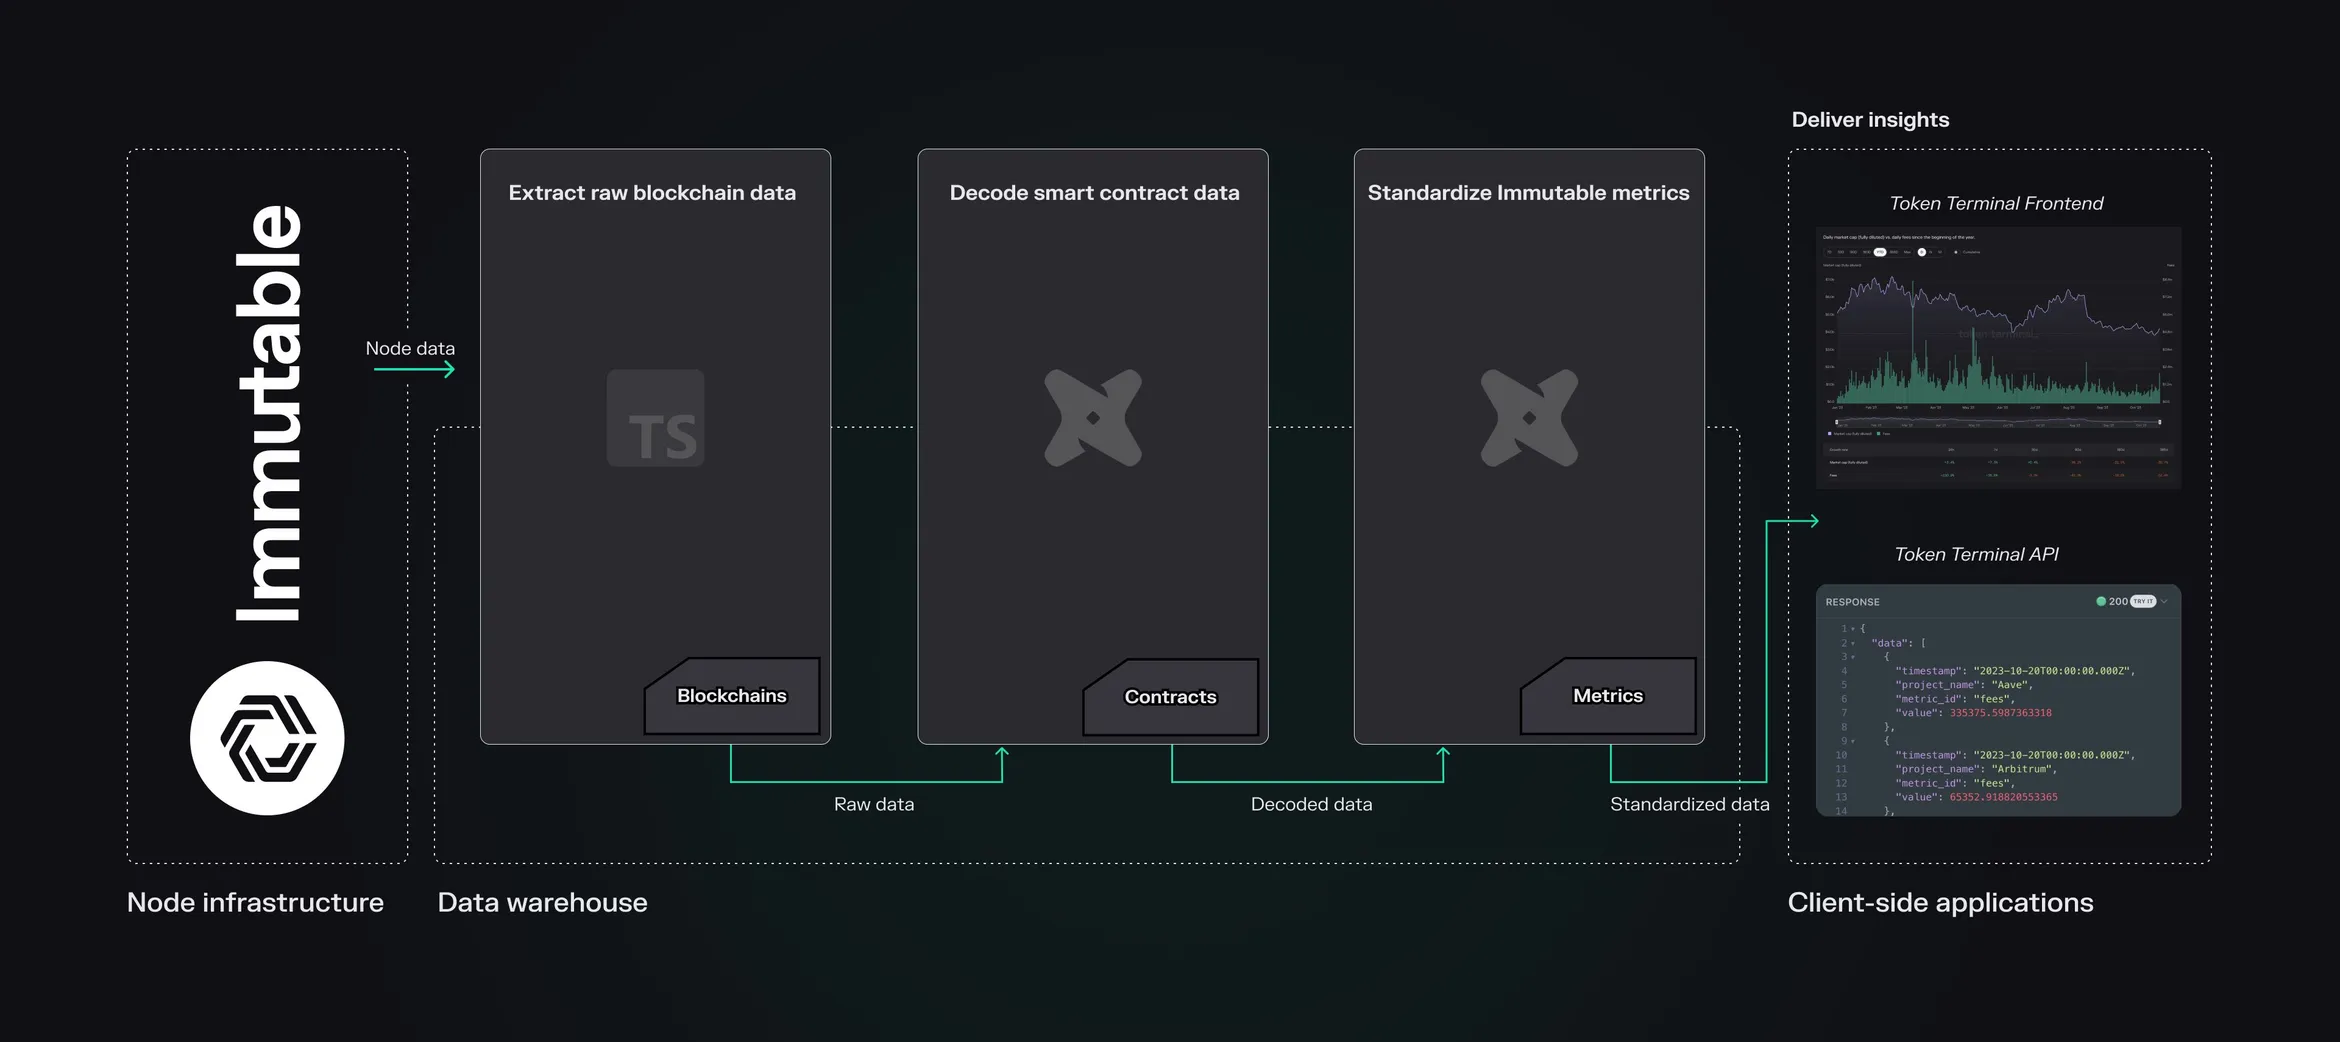This screenshot has height=1042, width=2340.
Task: Click the vertical Immutable wordmark
Action: coord(268,413)
